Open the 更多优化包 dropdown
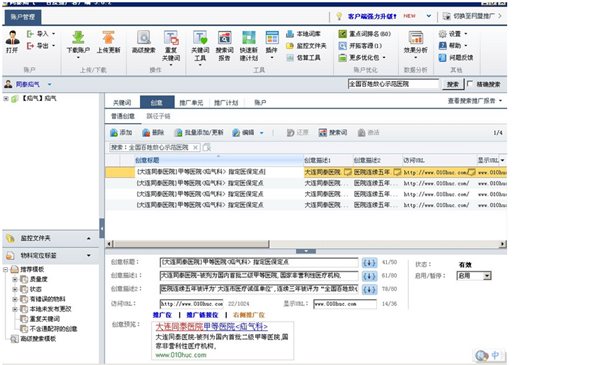600x365 pixels. [384, 58]
